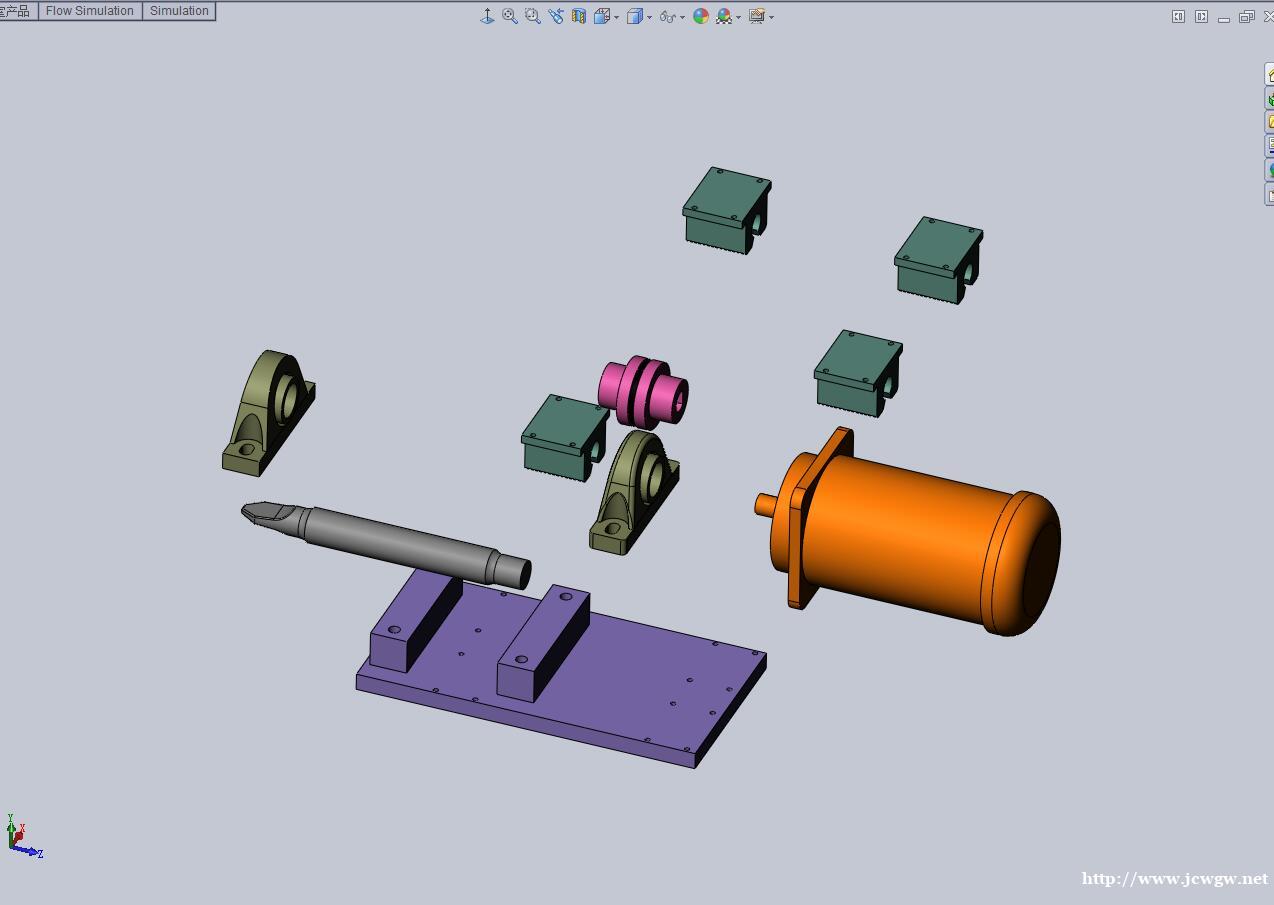Screen dimensions: 1274x905
Task: Click the View Orientation cube icon
Action: click(x=602, y=16)
